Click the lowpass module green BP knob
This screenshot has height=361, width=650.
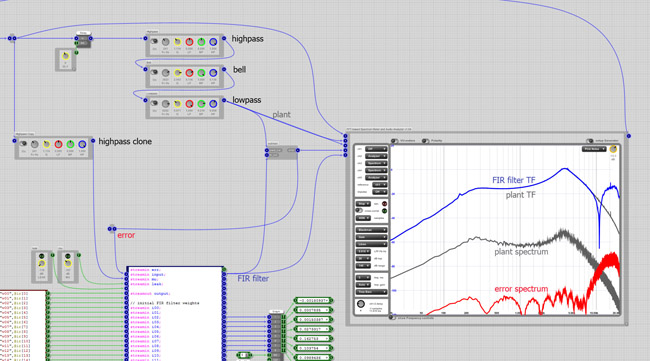pos(201,104)
